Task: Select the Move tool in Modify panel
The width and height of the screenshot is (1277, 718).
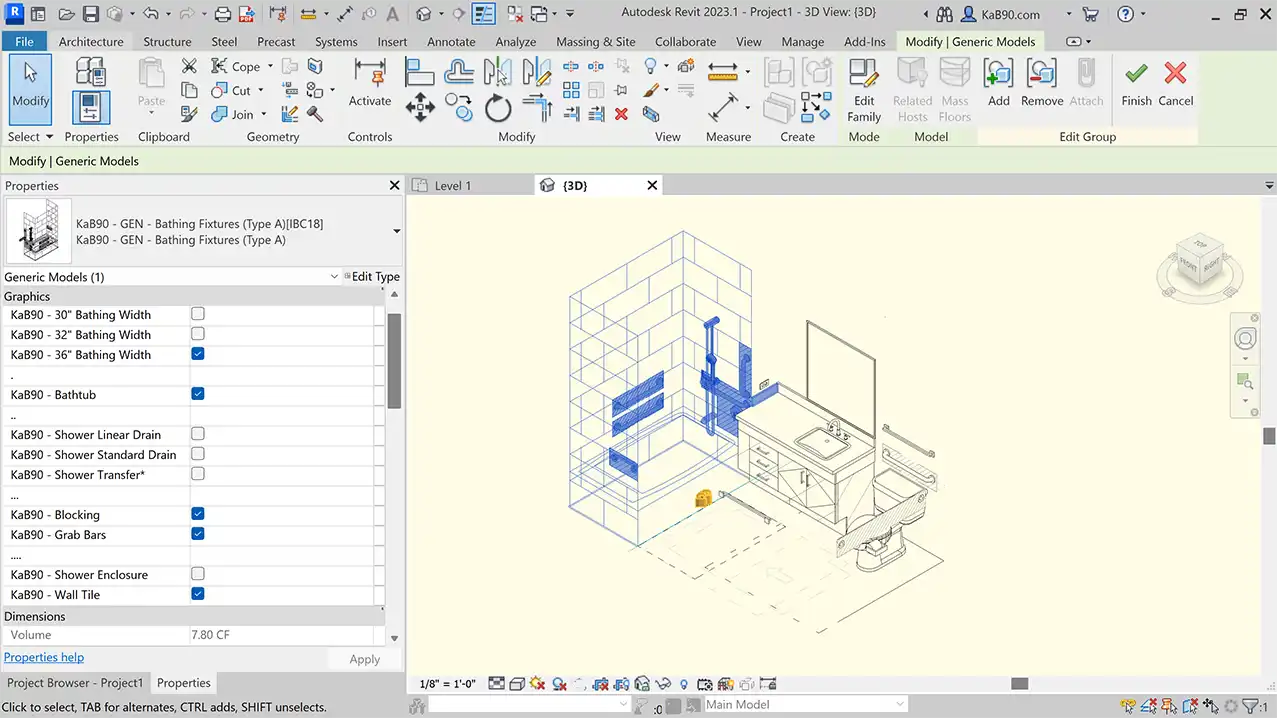Action: pos(419,107)
